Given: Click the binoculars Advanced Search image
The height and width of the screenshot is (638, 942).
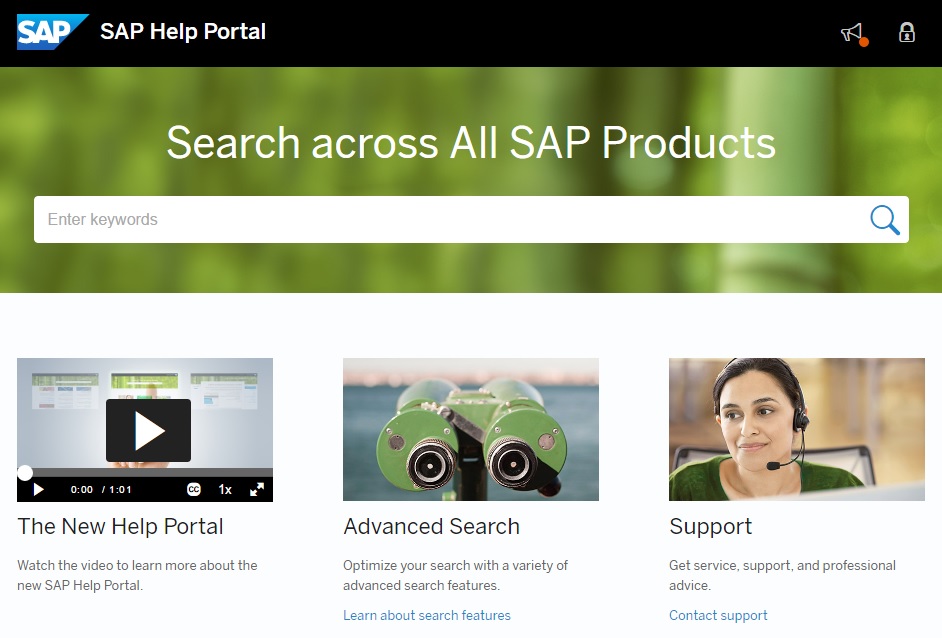Looking at the screenshot, I should point(470,429).
